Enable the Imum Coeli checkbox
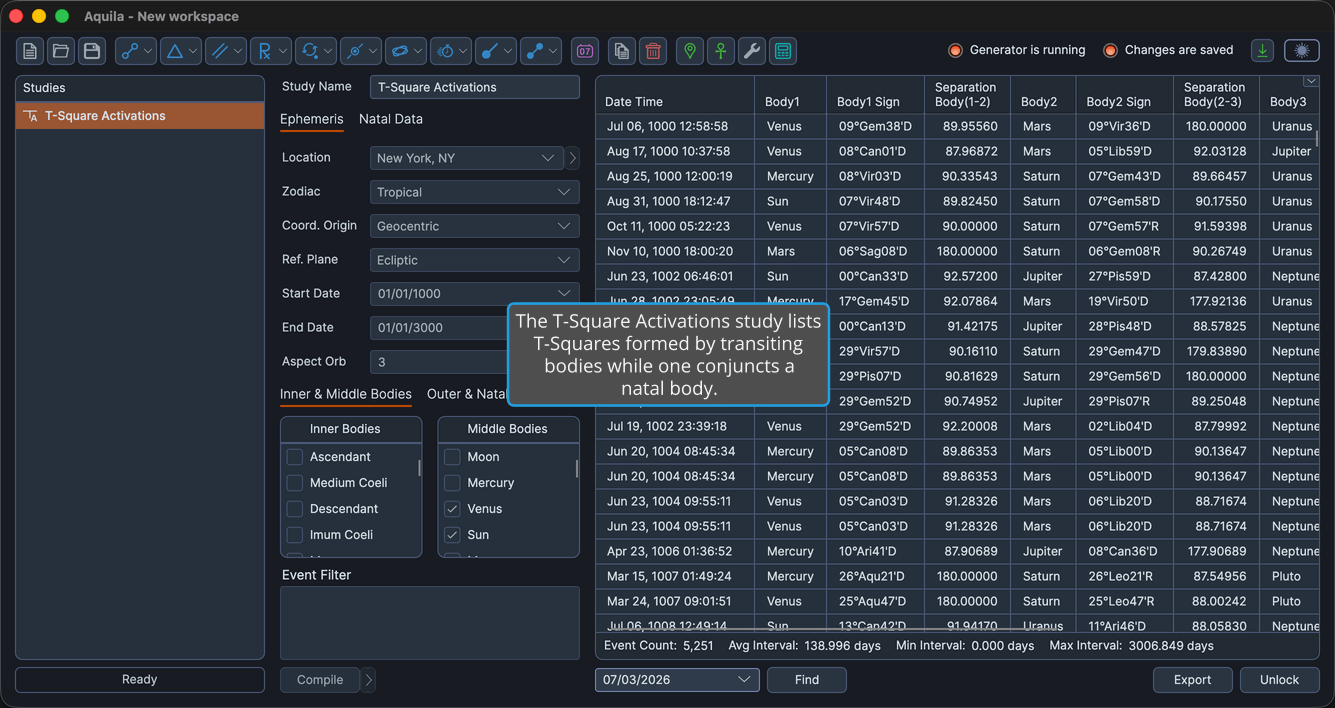 coord(295,535)
